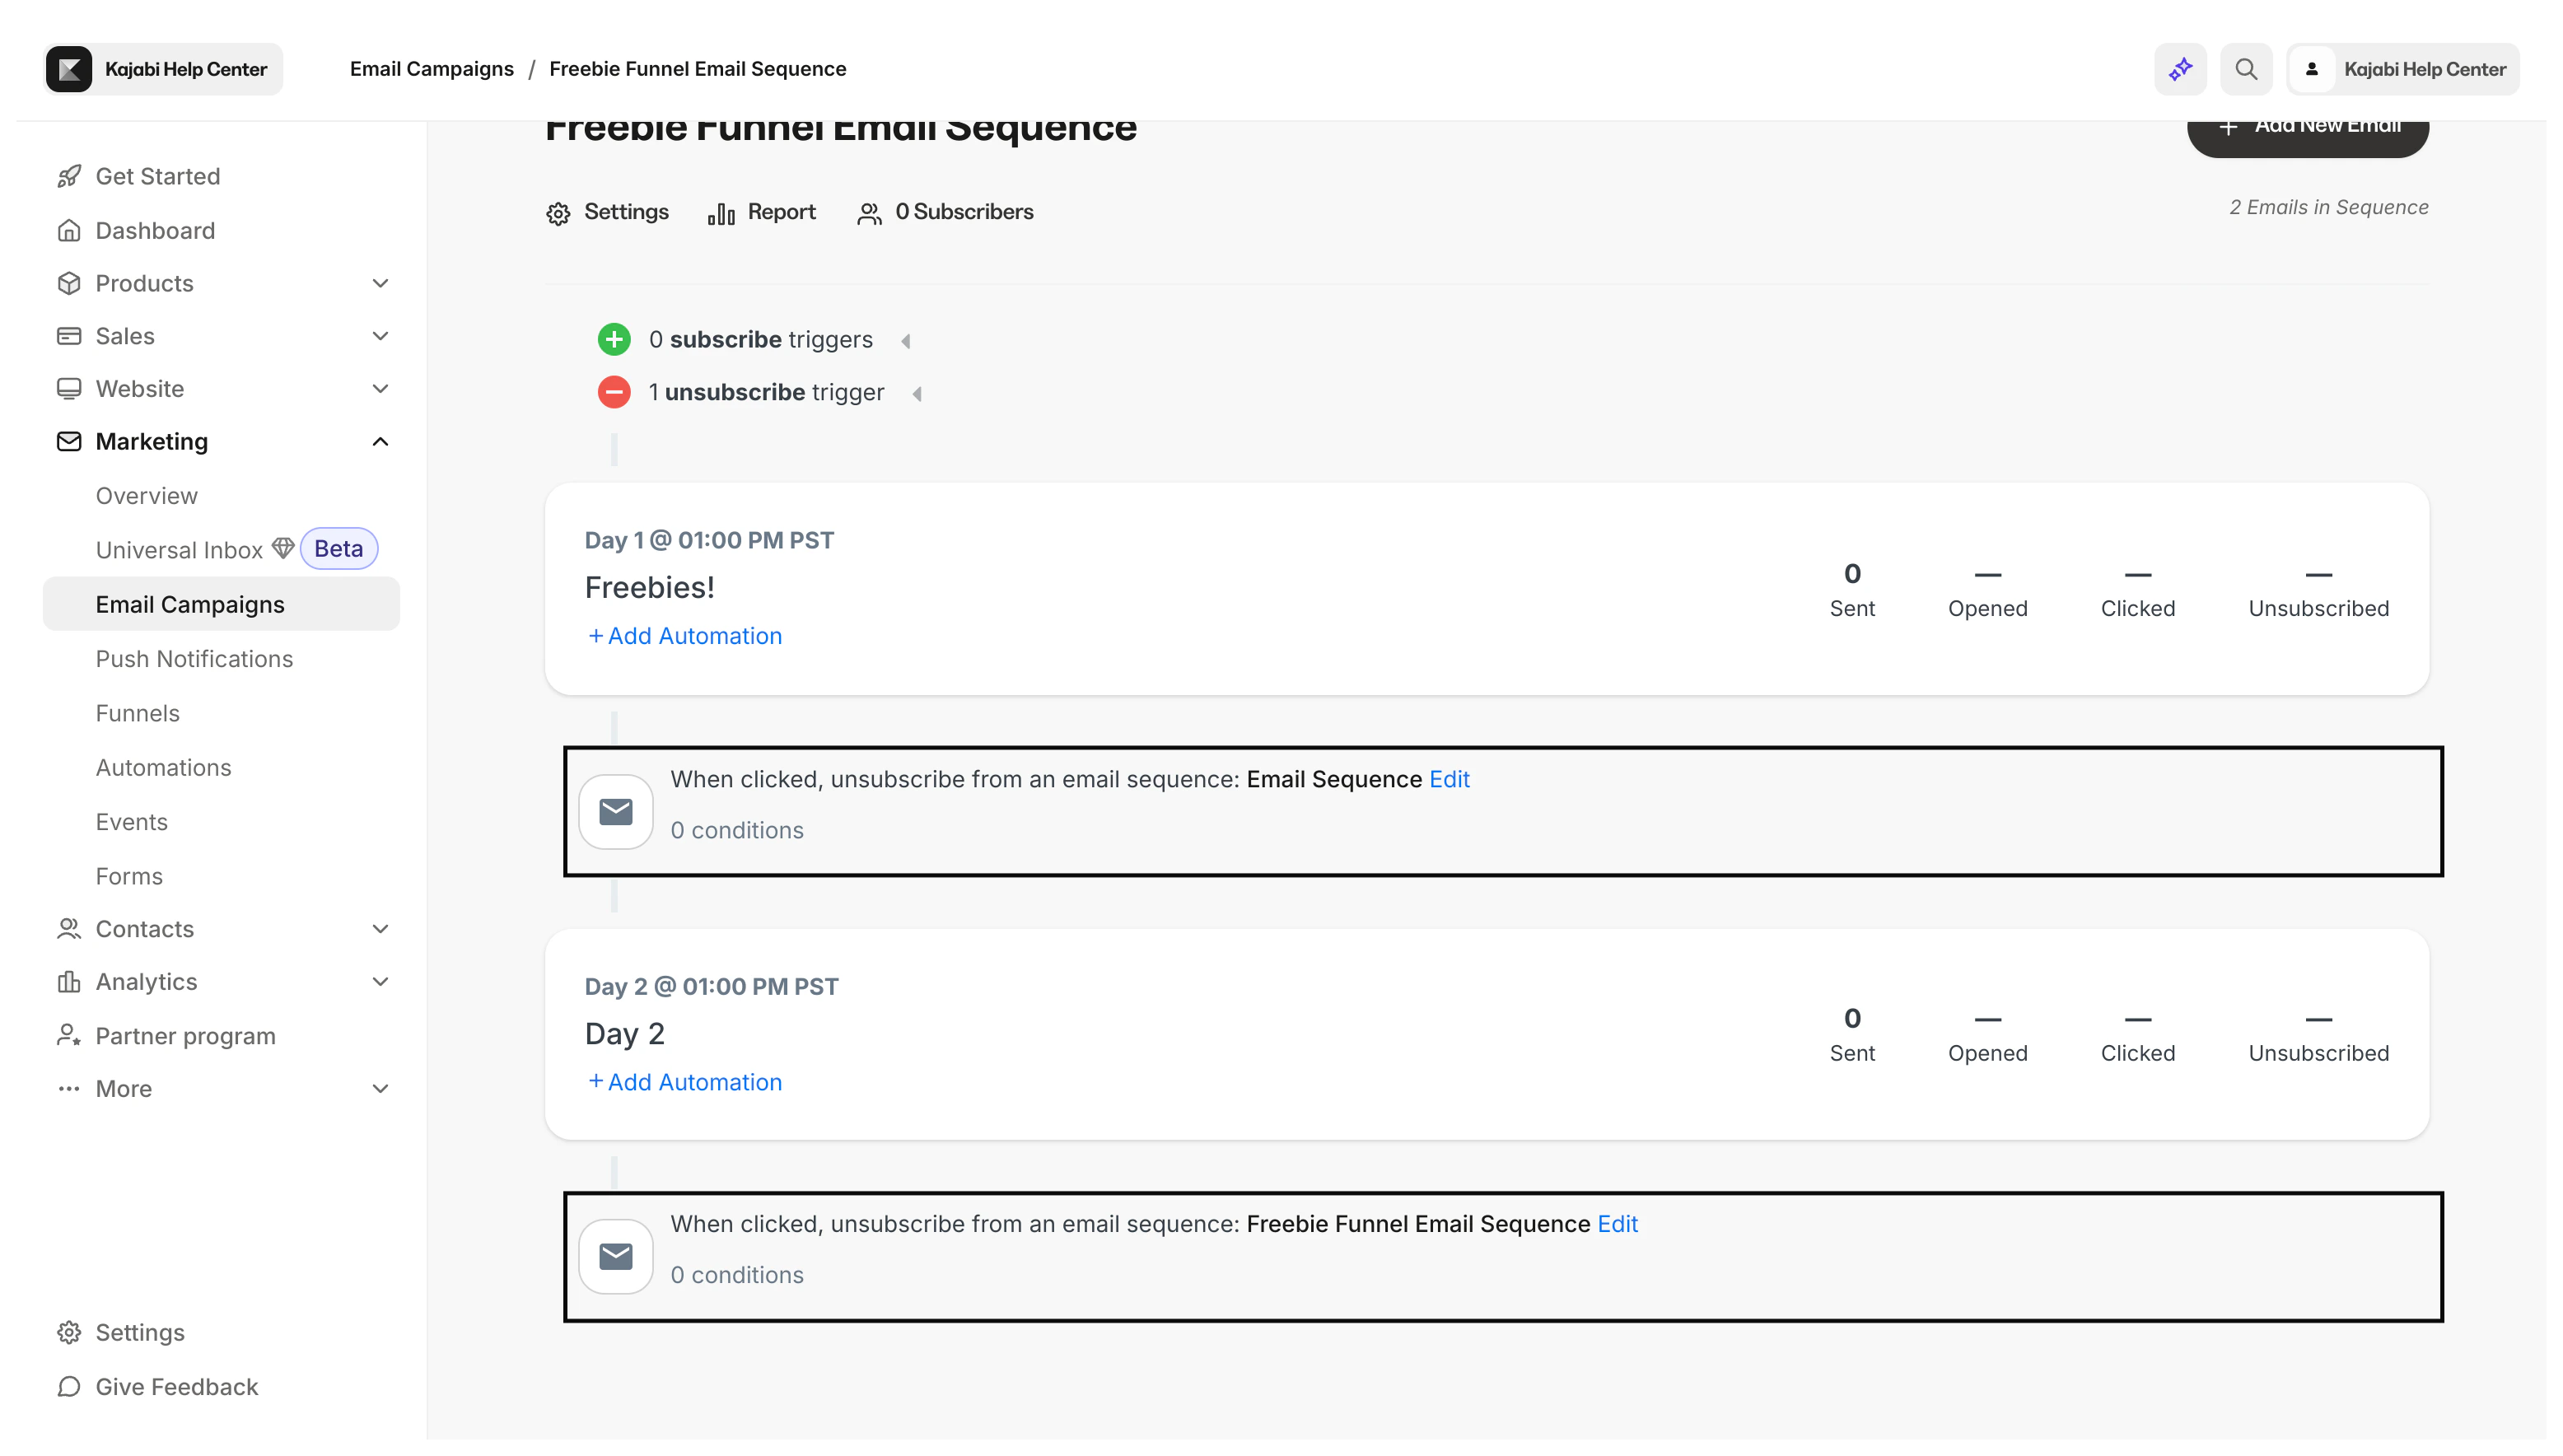Click the diamond icon beside Universal Inbox
This screenshot has width=2563, height=1456.
[x=283, y=548]
